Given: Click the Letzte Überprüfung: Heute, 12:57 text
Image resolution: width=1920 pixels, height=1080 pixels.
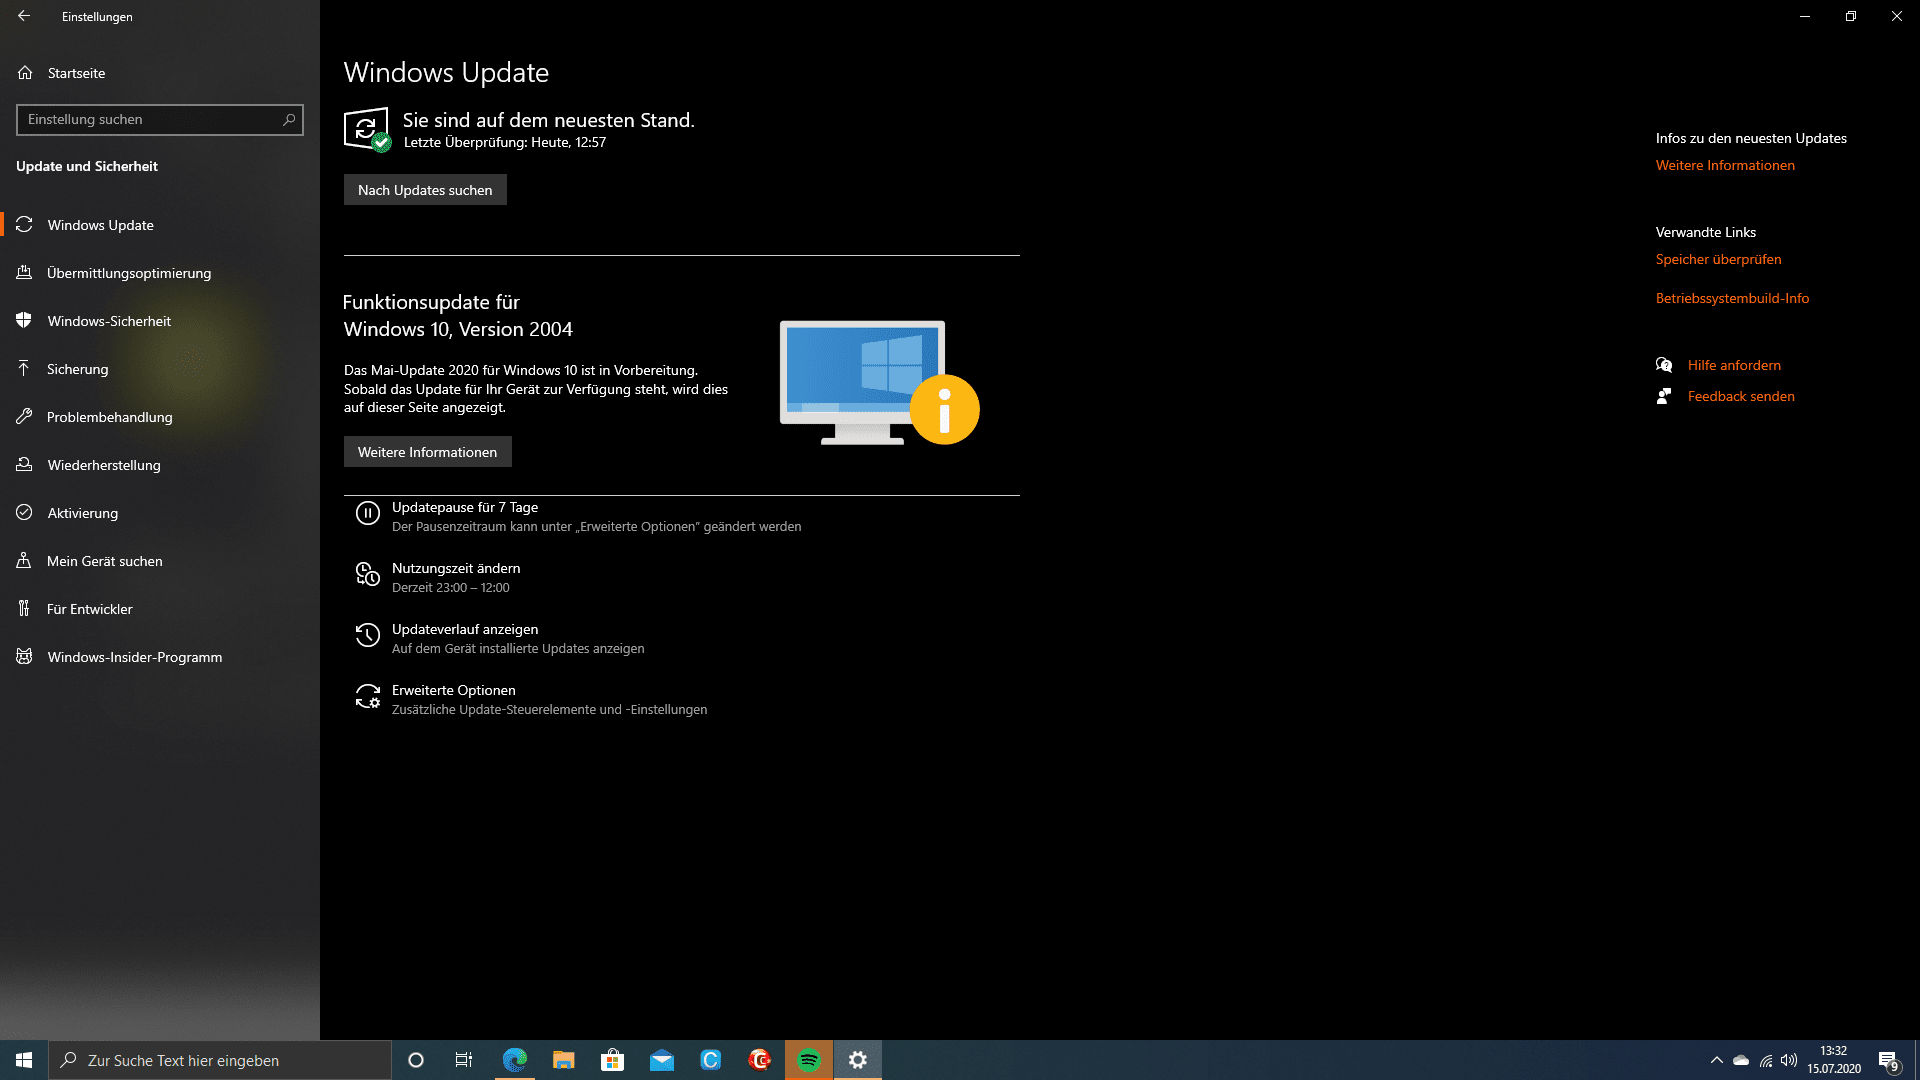Looking at the screenshot, I should click(x=504, y=142).
